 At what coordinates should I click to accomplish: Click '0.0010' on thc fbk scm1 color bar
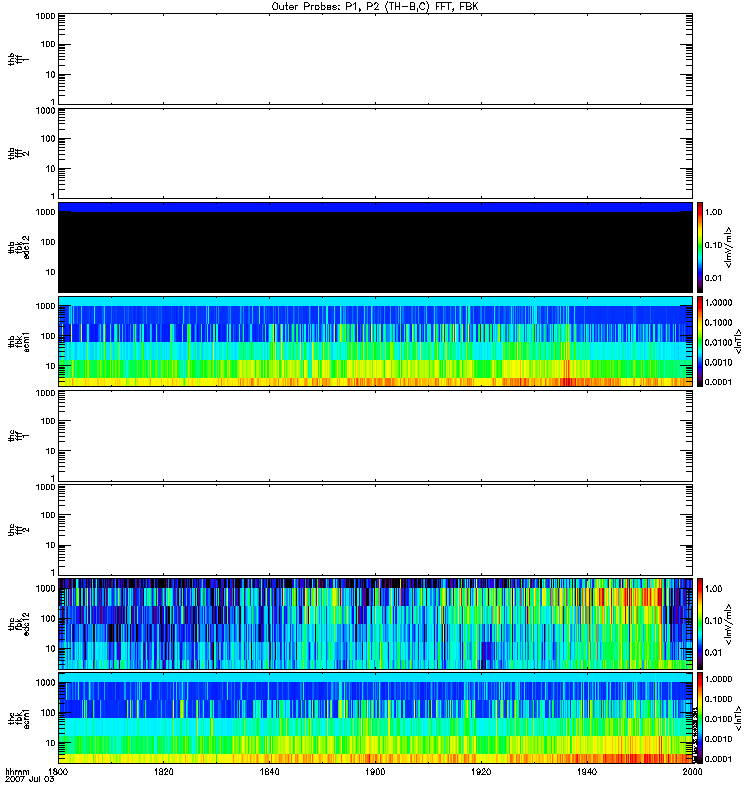tap(718, 739)
